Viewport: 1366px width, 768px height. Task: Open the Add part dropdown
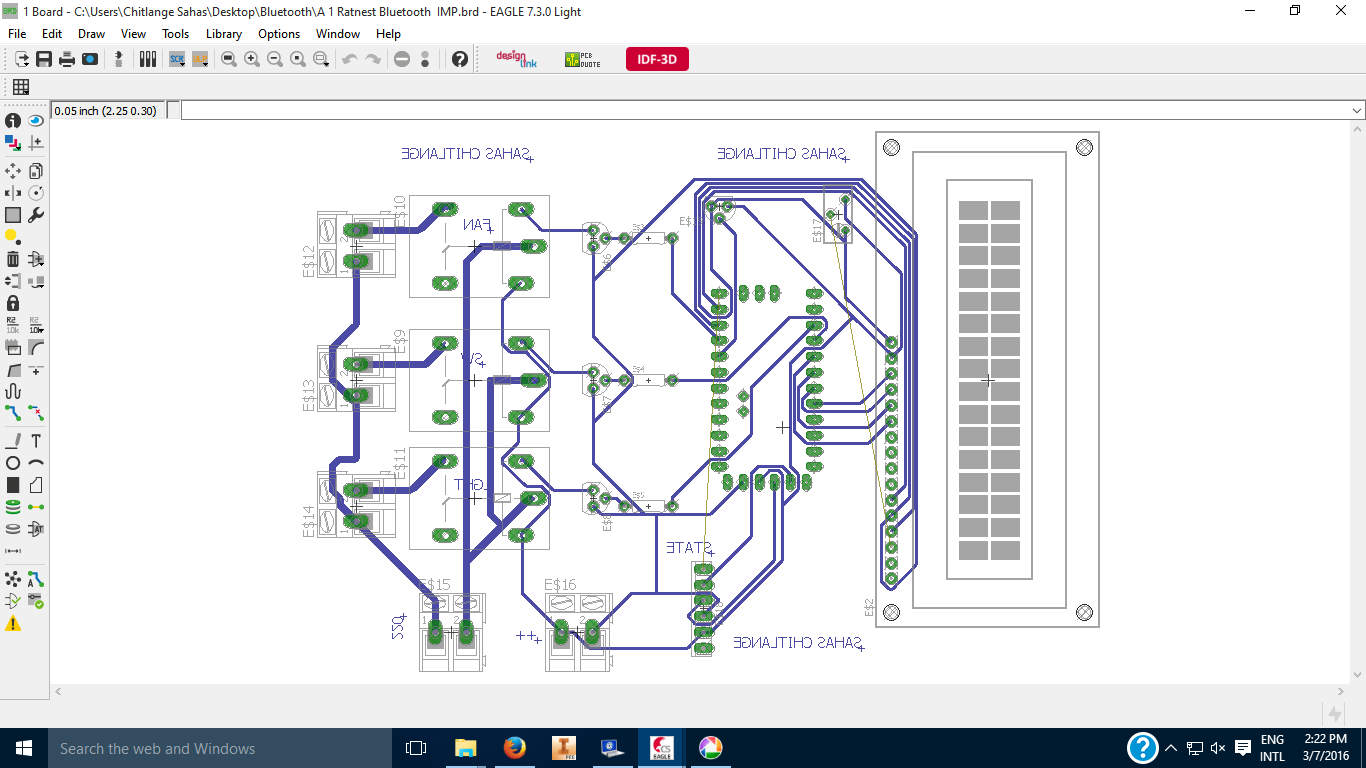(36, 259)
